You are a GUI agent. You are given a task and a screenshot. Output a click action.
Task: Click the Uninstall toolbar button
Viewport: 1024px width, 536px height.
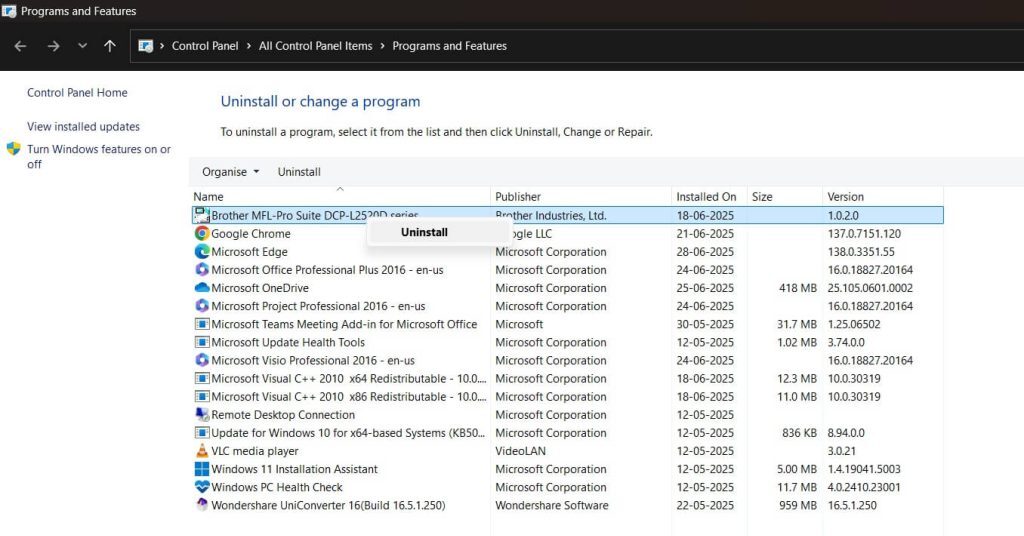click(299, 172)
